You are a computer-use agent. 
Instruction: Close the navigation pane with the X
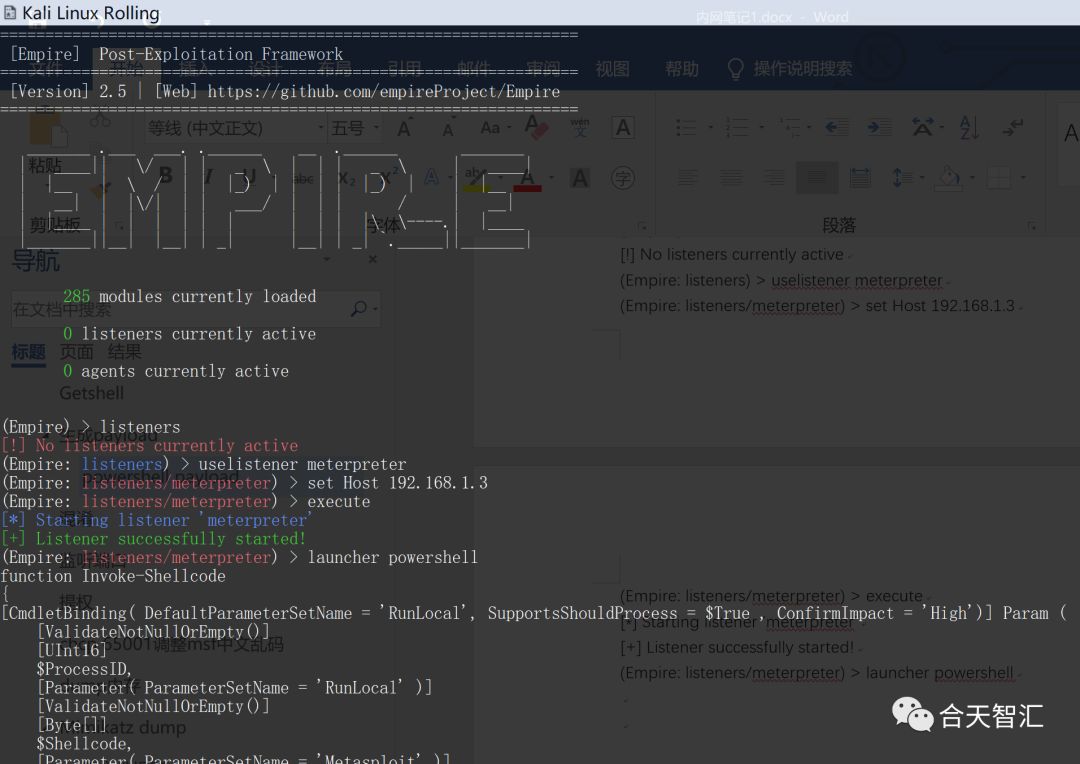coord(373,259)
